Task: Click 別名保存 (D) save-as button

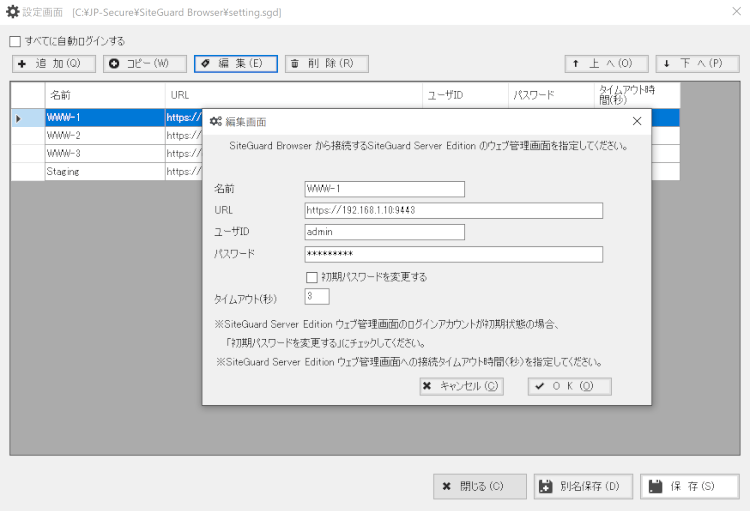Action: tap(583, 487)
